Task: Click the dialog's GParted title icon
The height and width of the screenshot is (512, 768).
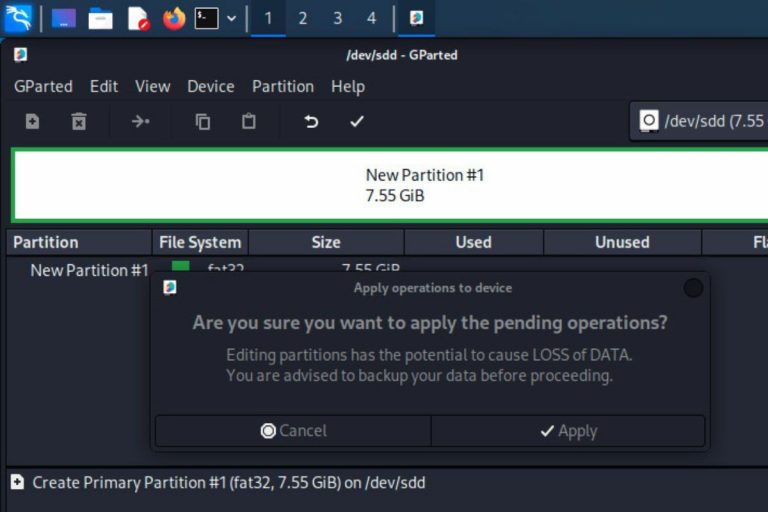Action: click(170, 288)
